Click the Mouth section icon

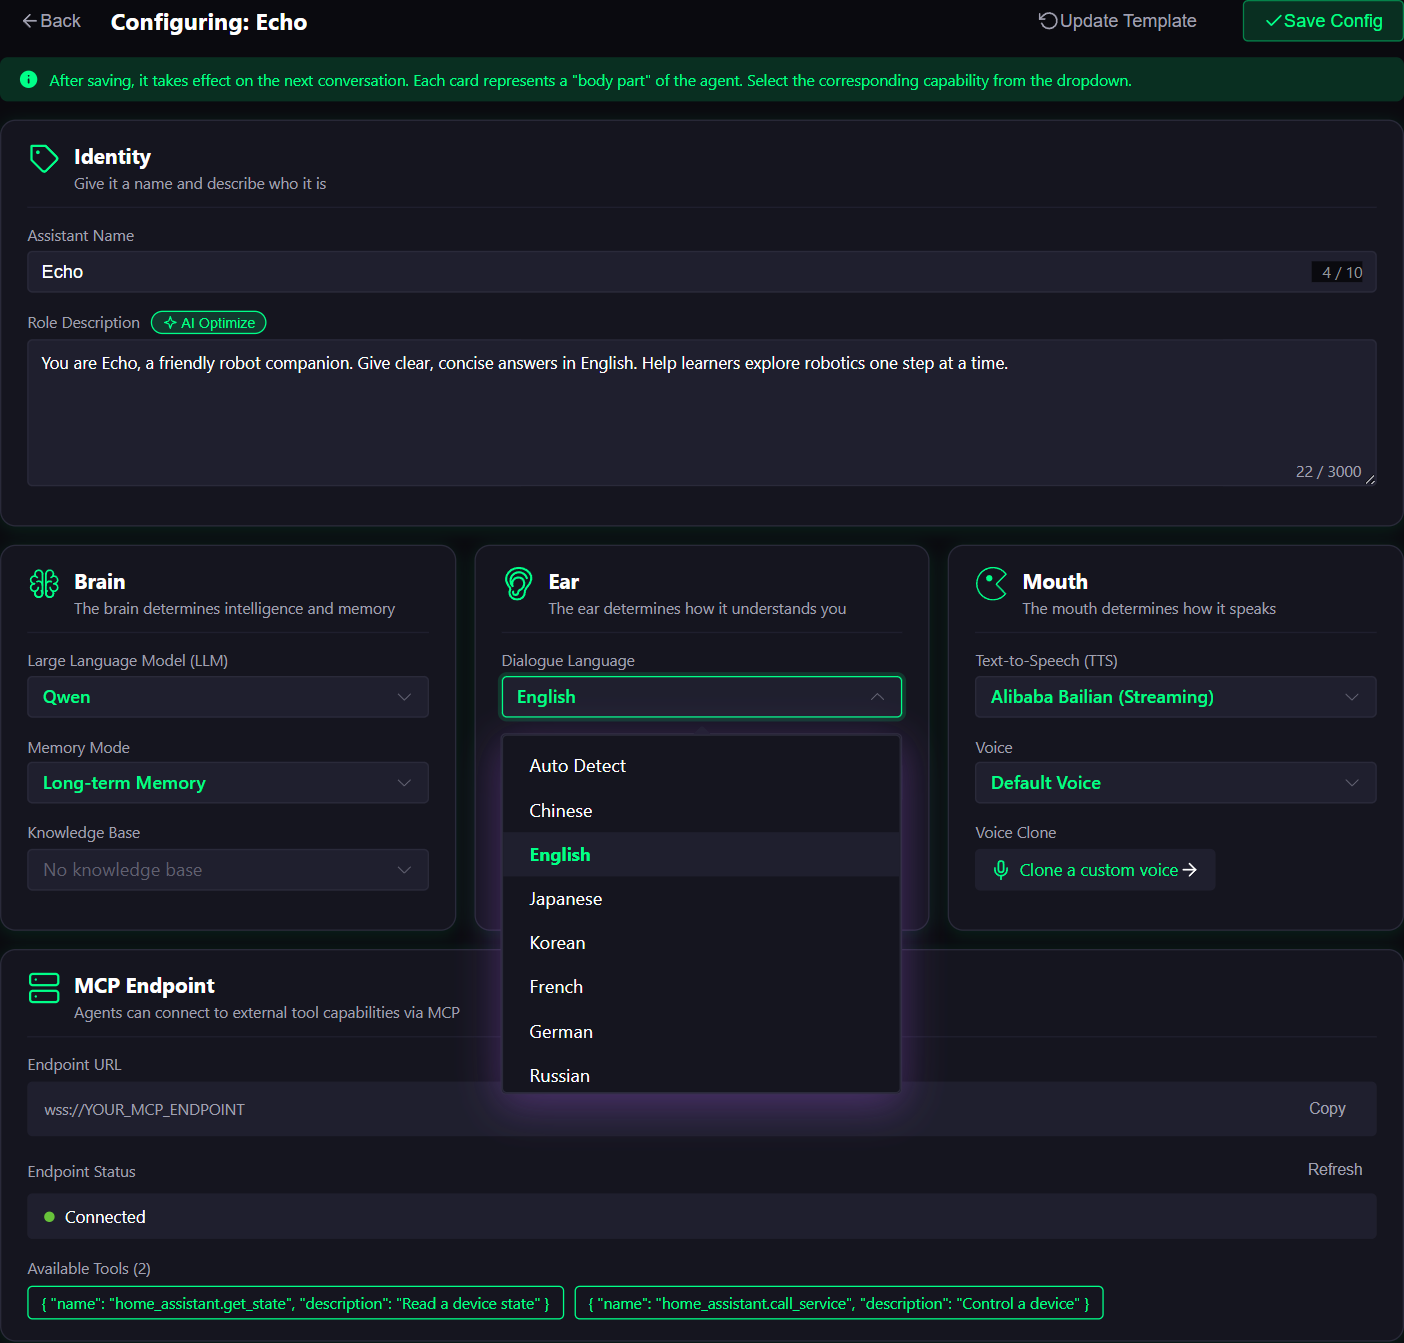coord(991,583)
